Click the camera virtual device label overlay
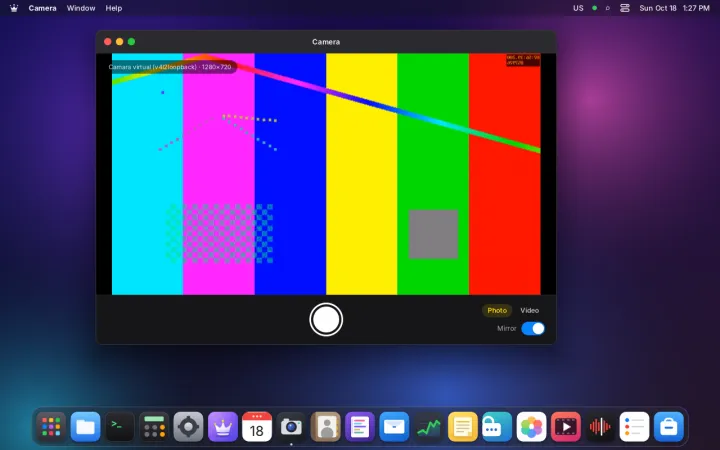 (x=170, y=67)
